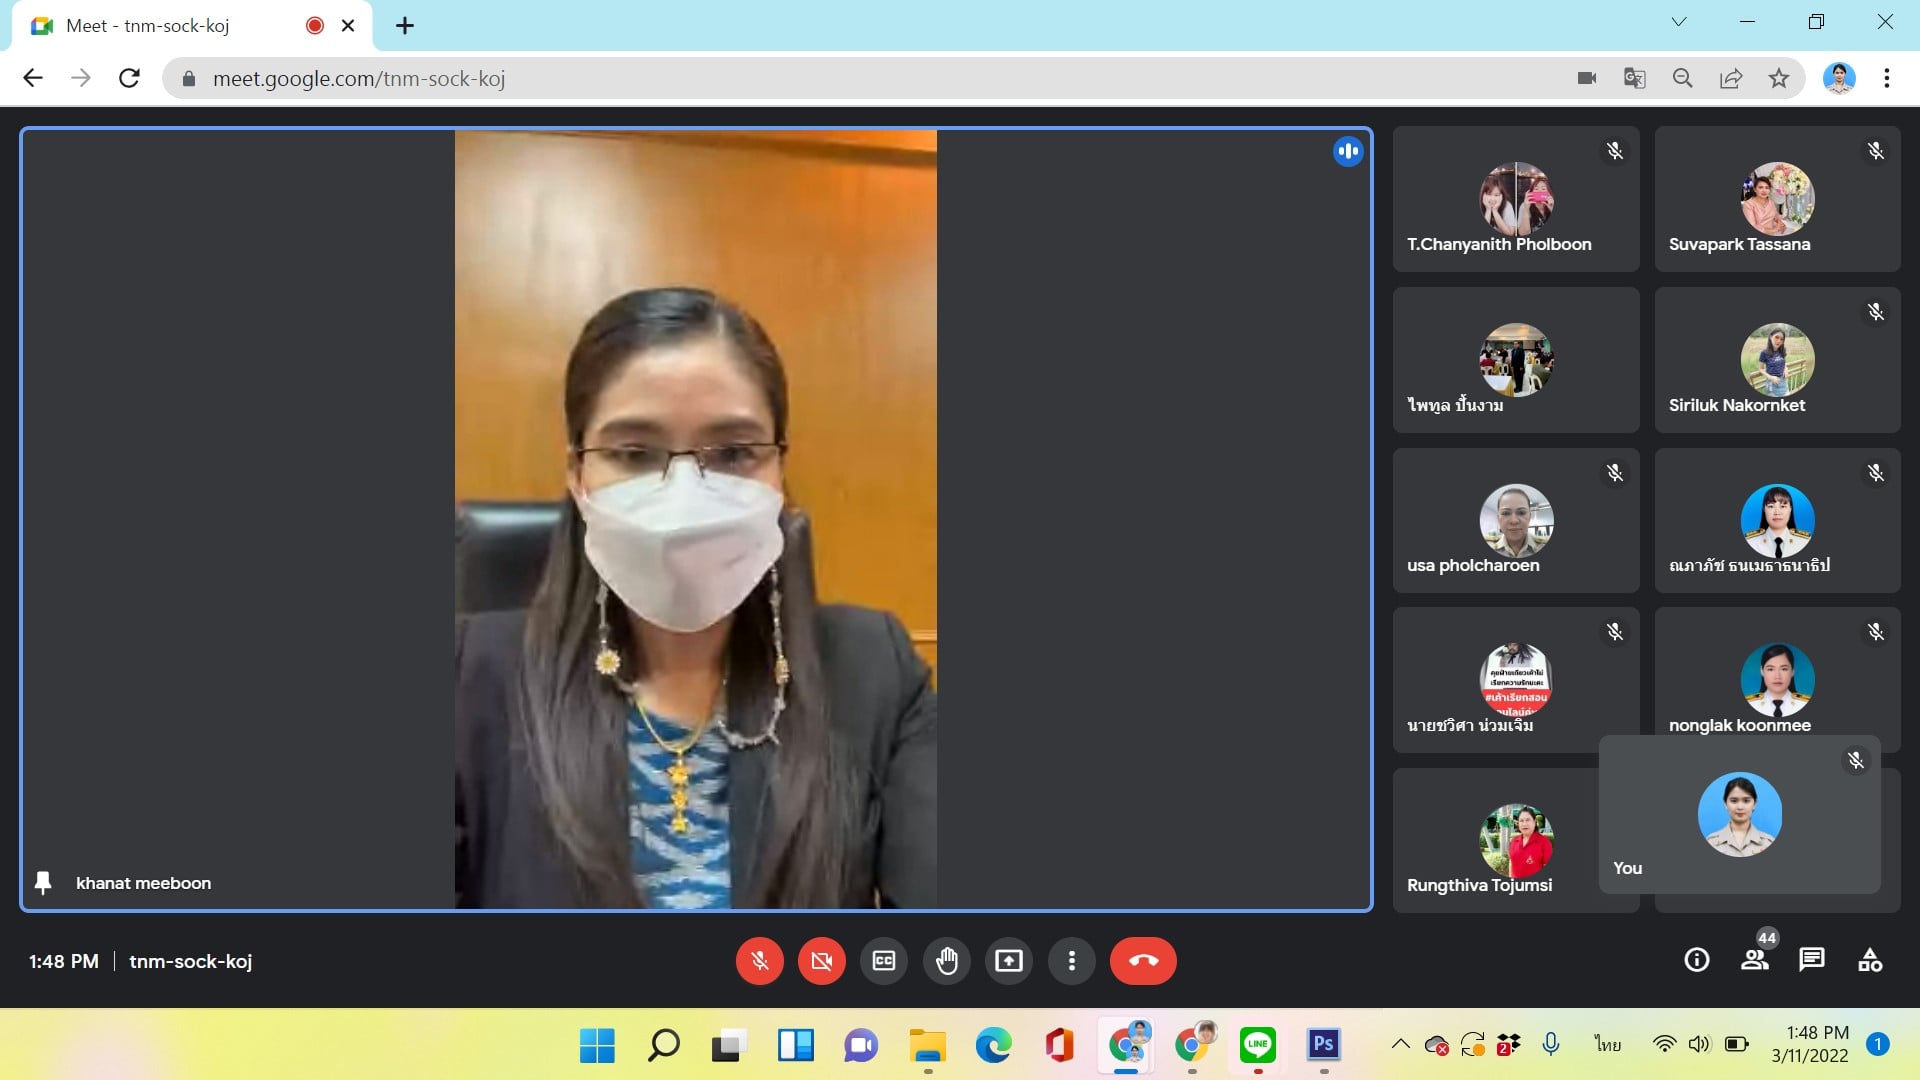Viewport: 1920px width, 1080px height.
Task: Open the Present now screen share button
Action: coord(1009,961)
